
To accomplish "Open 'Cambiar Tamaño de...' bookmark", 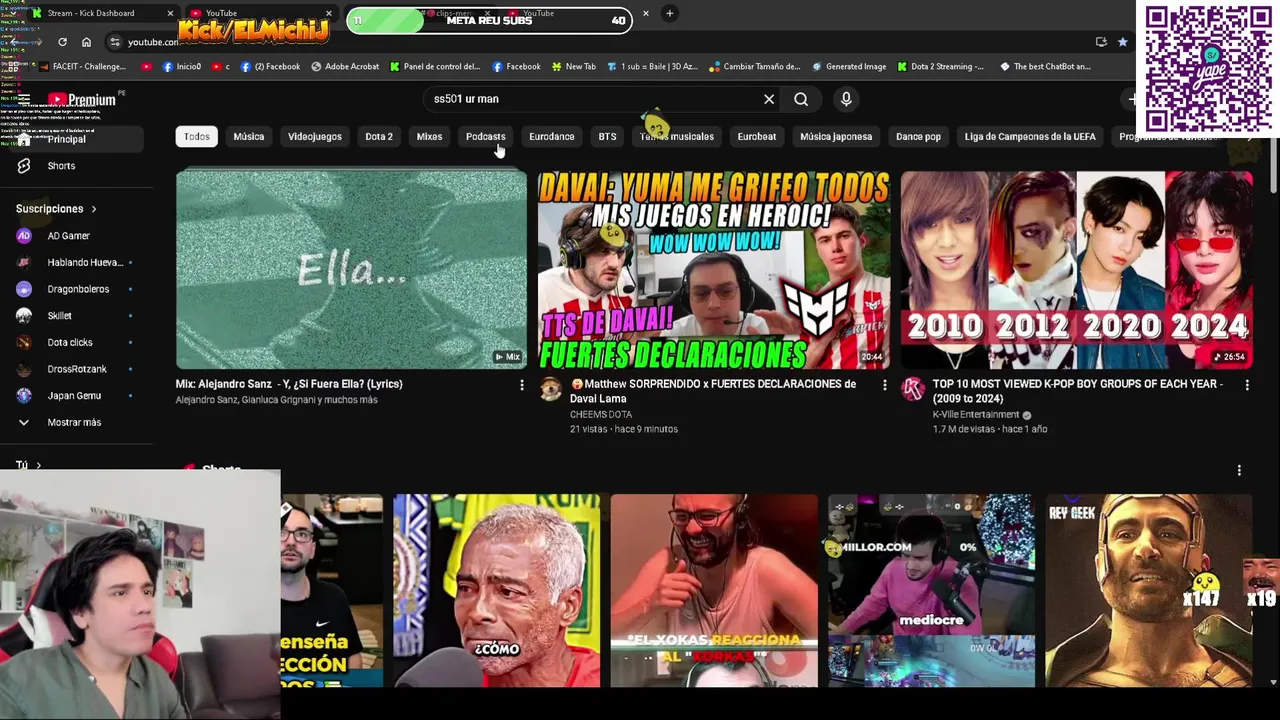I will coord(755,67).
